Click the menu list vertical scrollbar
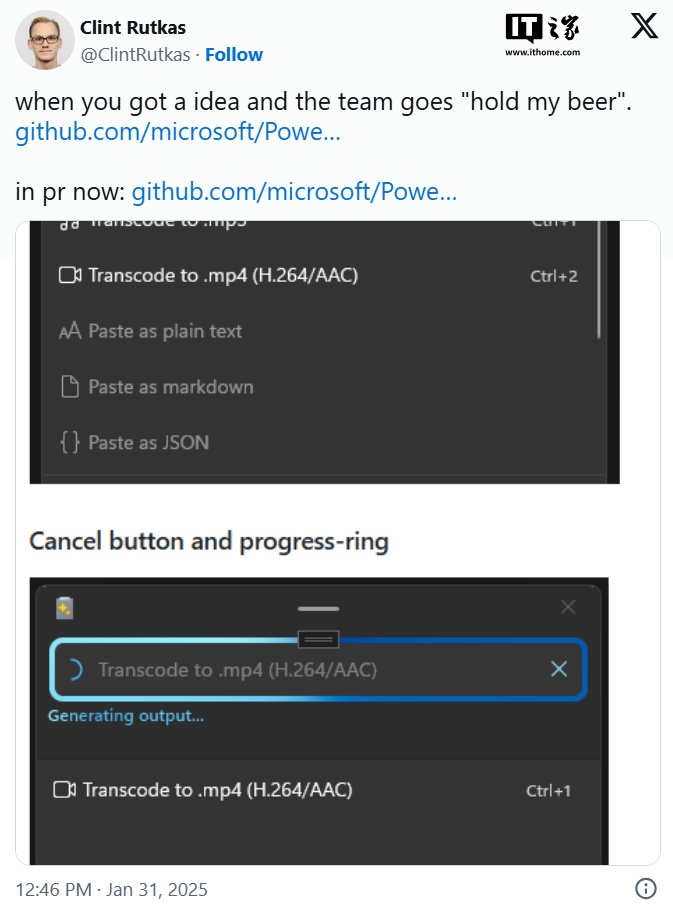 (x=598, y=279)
